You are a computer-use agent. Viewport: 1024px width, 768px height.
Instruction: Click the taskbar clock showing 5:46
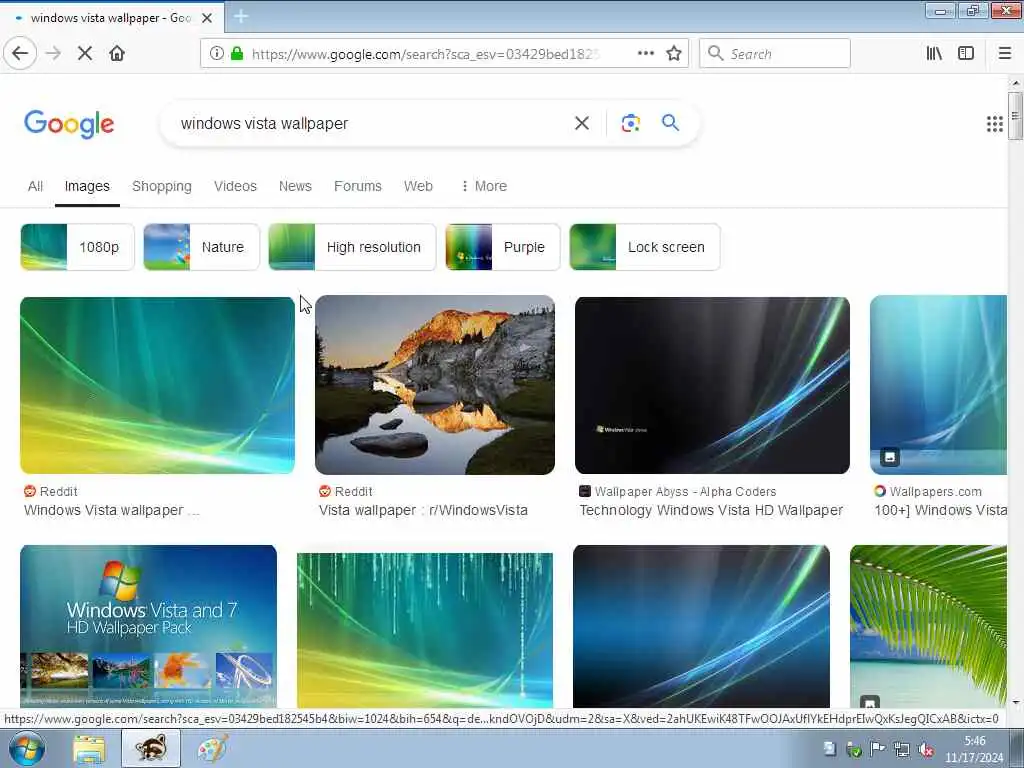(x=974, y=749)
